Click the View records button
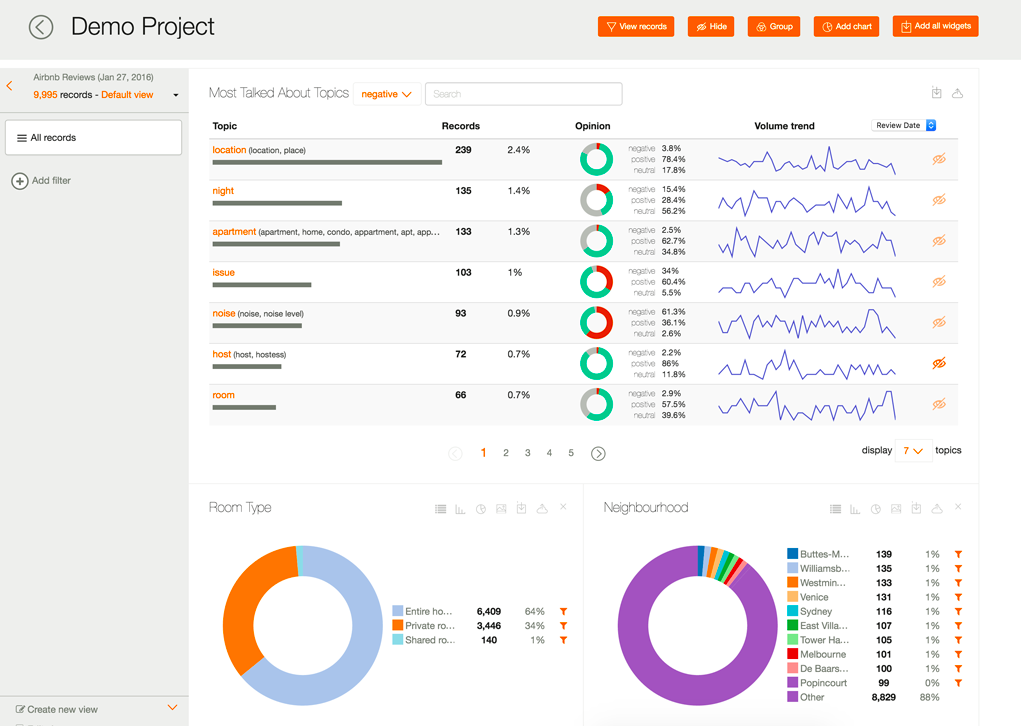Screen dimensions: 1021x726 click(x=636, y=27)
